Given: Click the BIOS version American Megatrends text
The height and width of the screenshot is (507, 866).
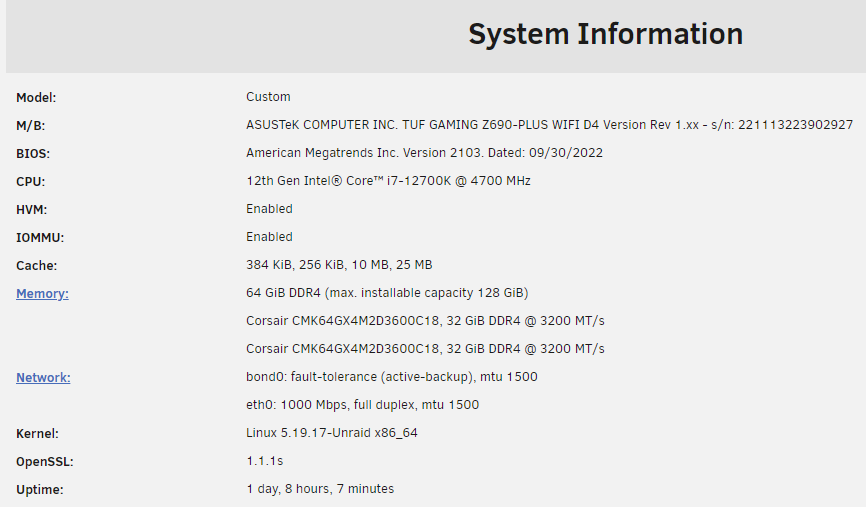Looking at the screenshot, I should point(424,153).
